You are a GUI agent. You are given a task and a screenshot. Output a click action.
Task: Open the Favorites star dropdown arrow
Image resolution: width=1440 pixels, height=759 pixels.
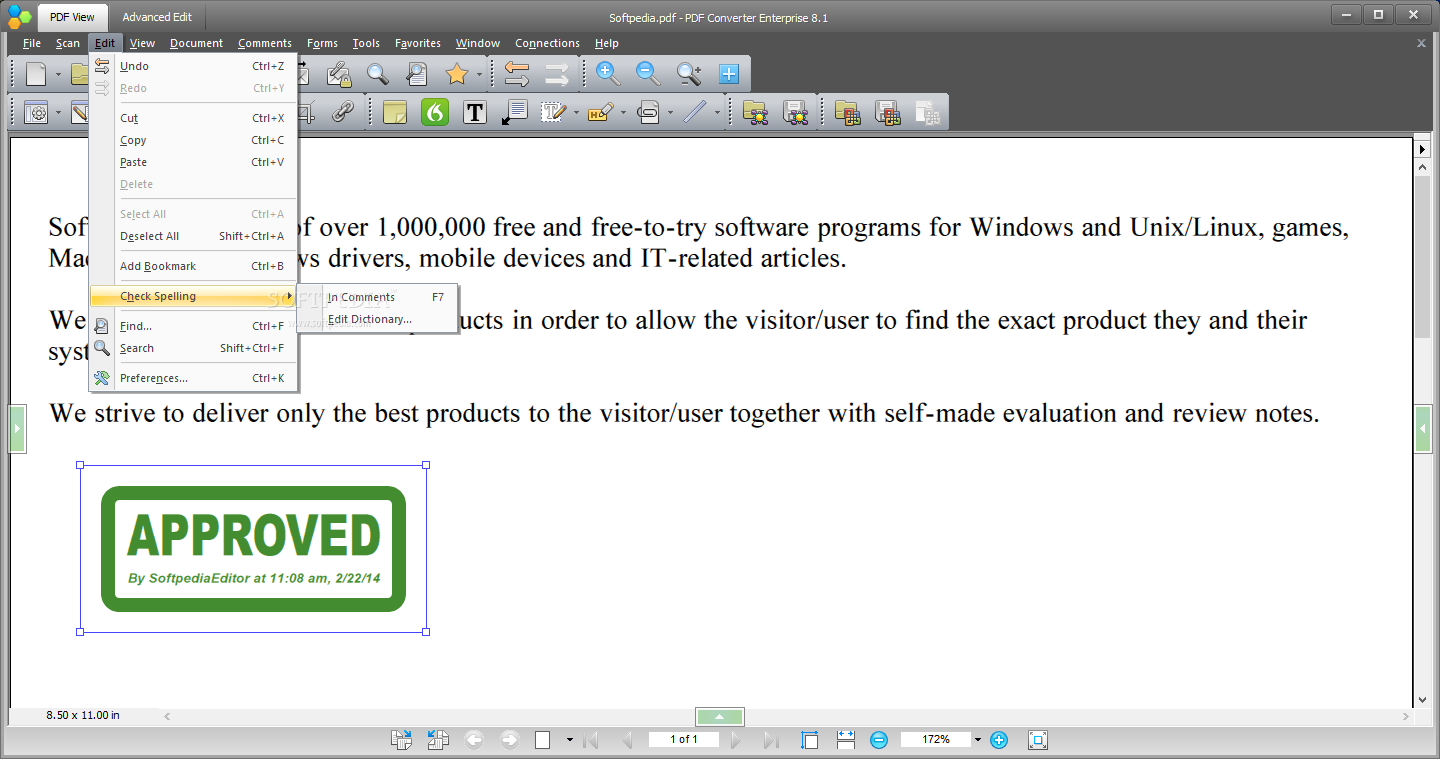[479, 75]
